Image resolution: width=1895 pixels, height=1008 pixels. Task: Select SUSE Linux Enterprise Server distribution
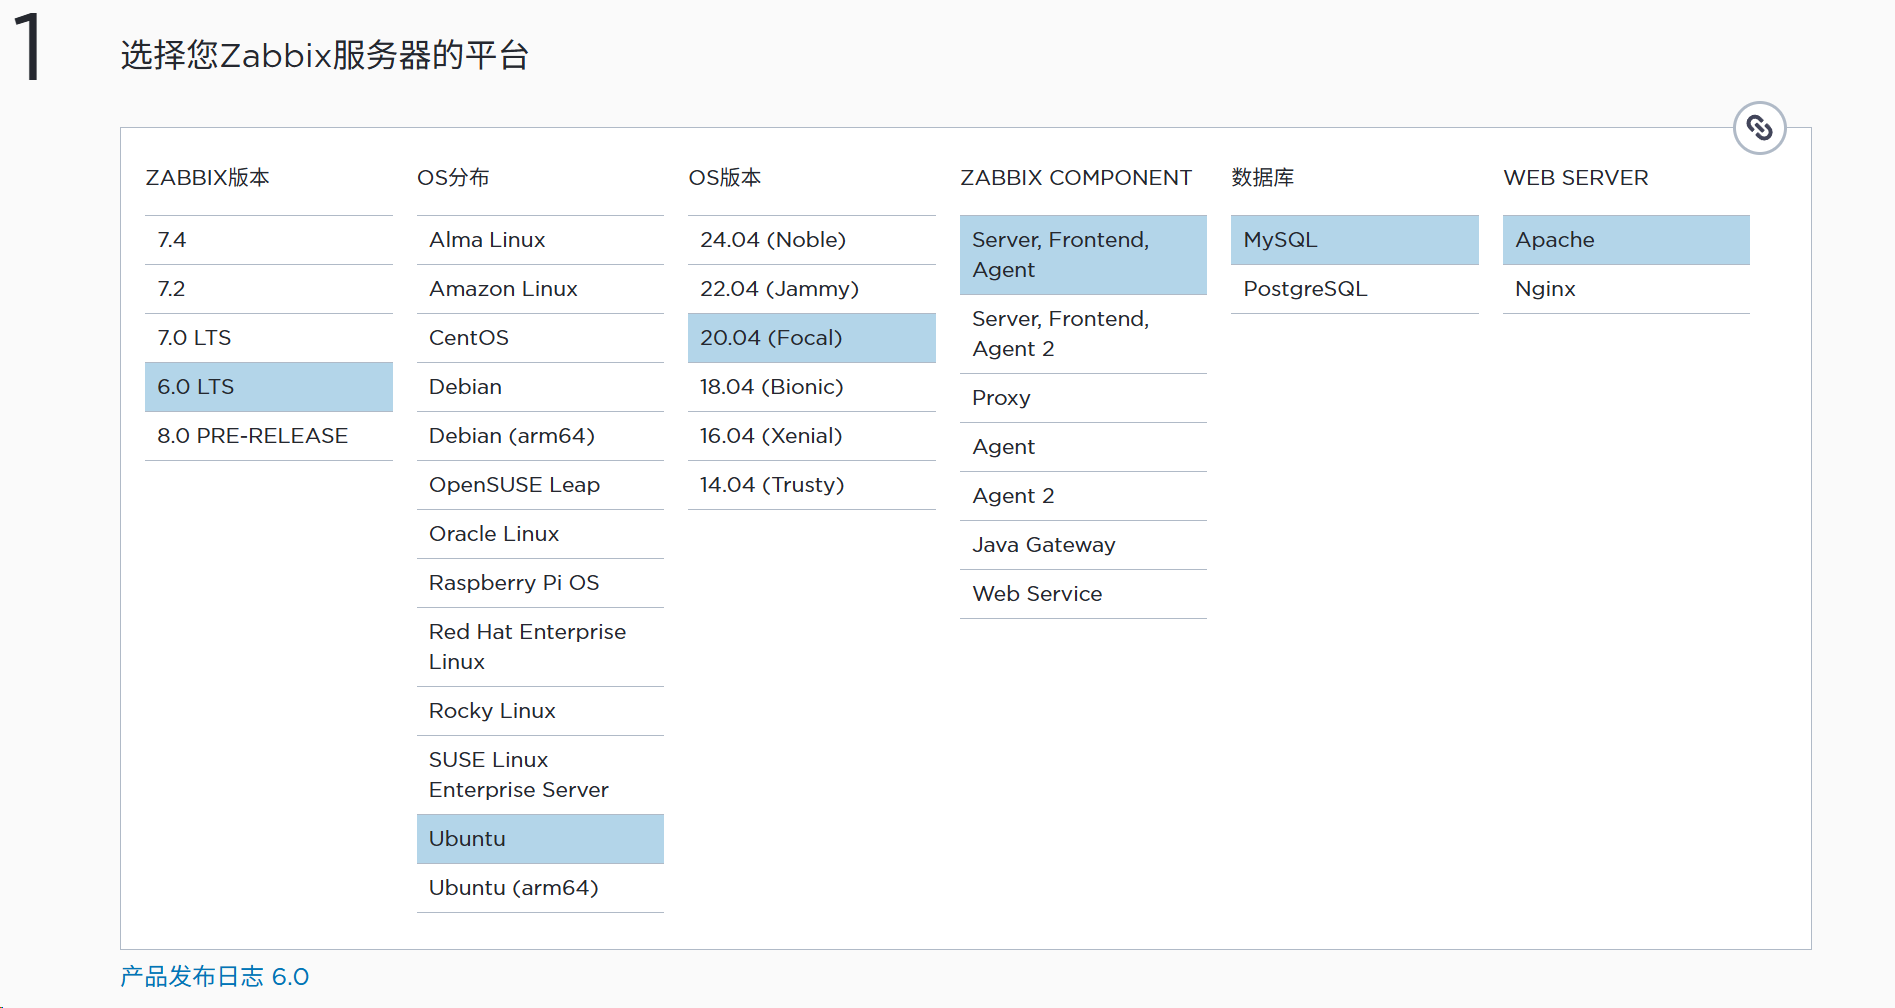(x=540, y=775)
